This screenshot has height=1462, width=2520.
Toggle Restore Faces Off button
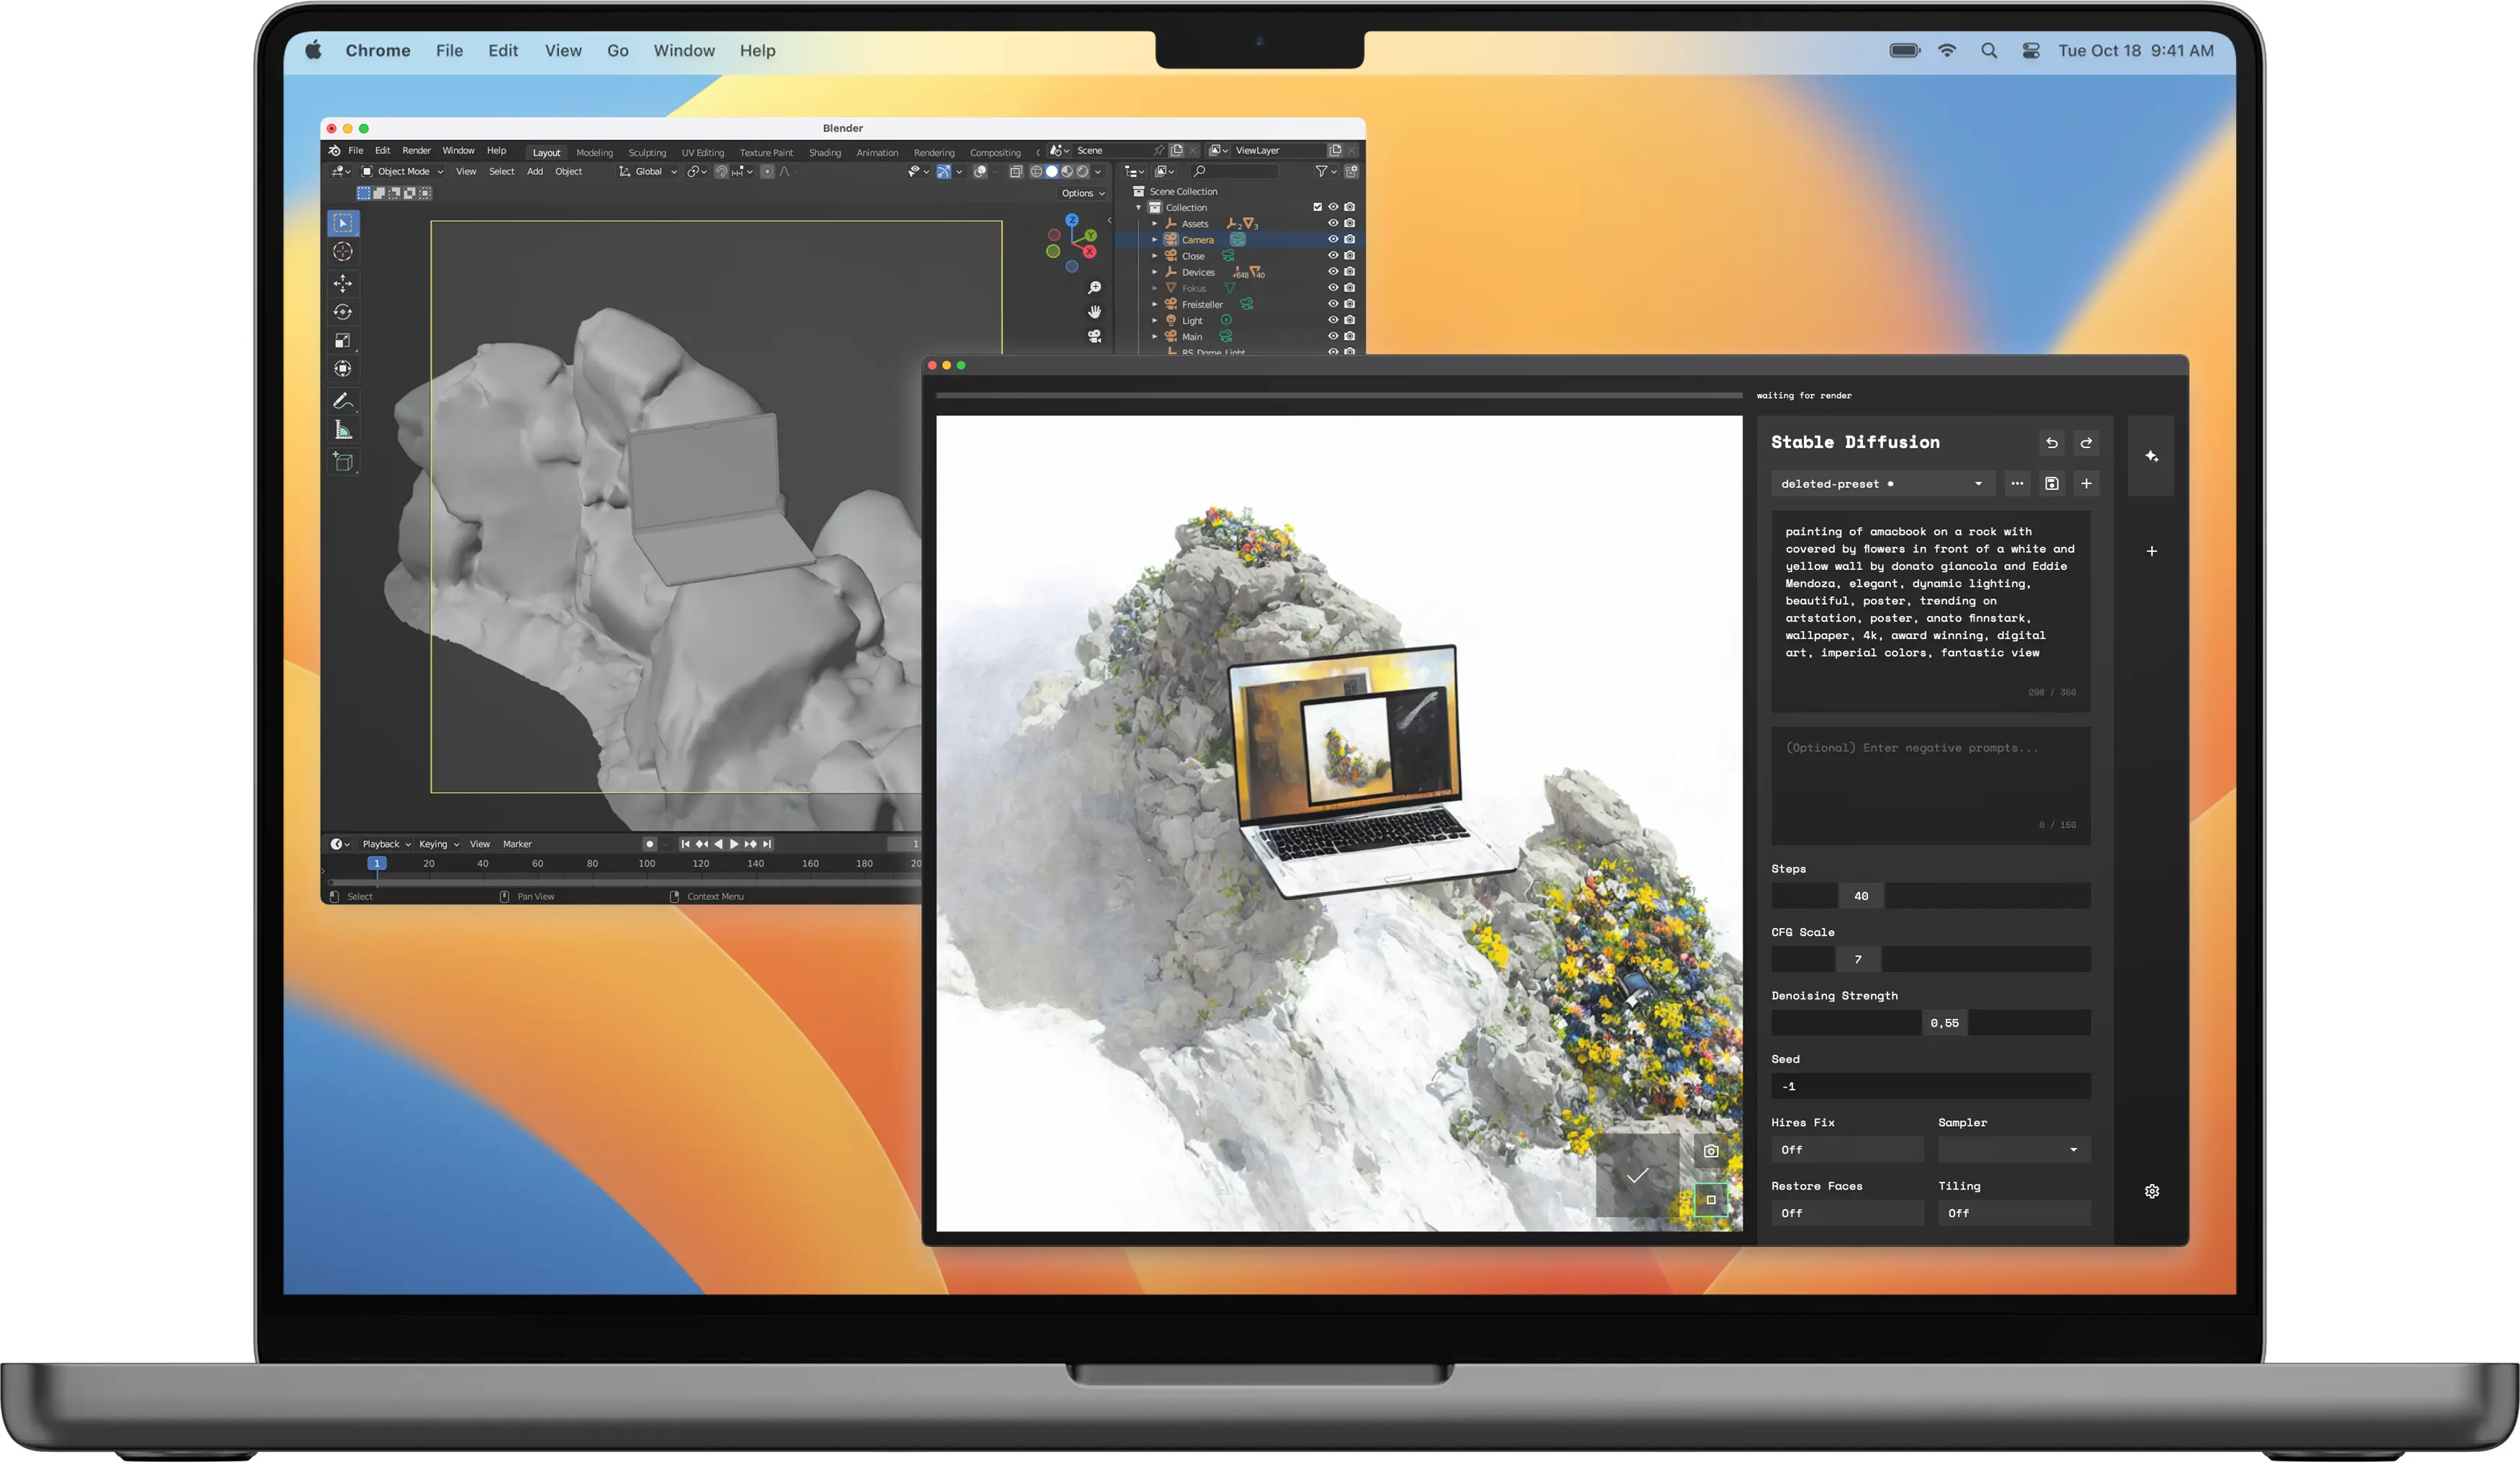coord(1847,1213)
